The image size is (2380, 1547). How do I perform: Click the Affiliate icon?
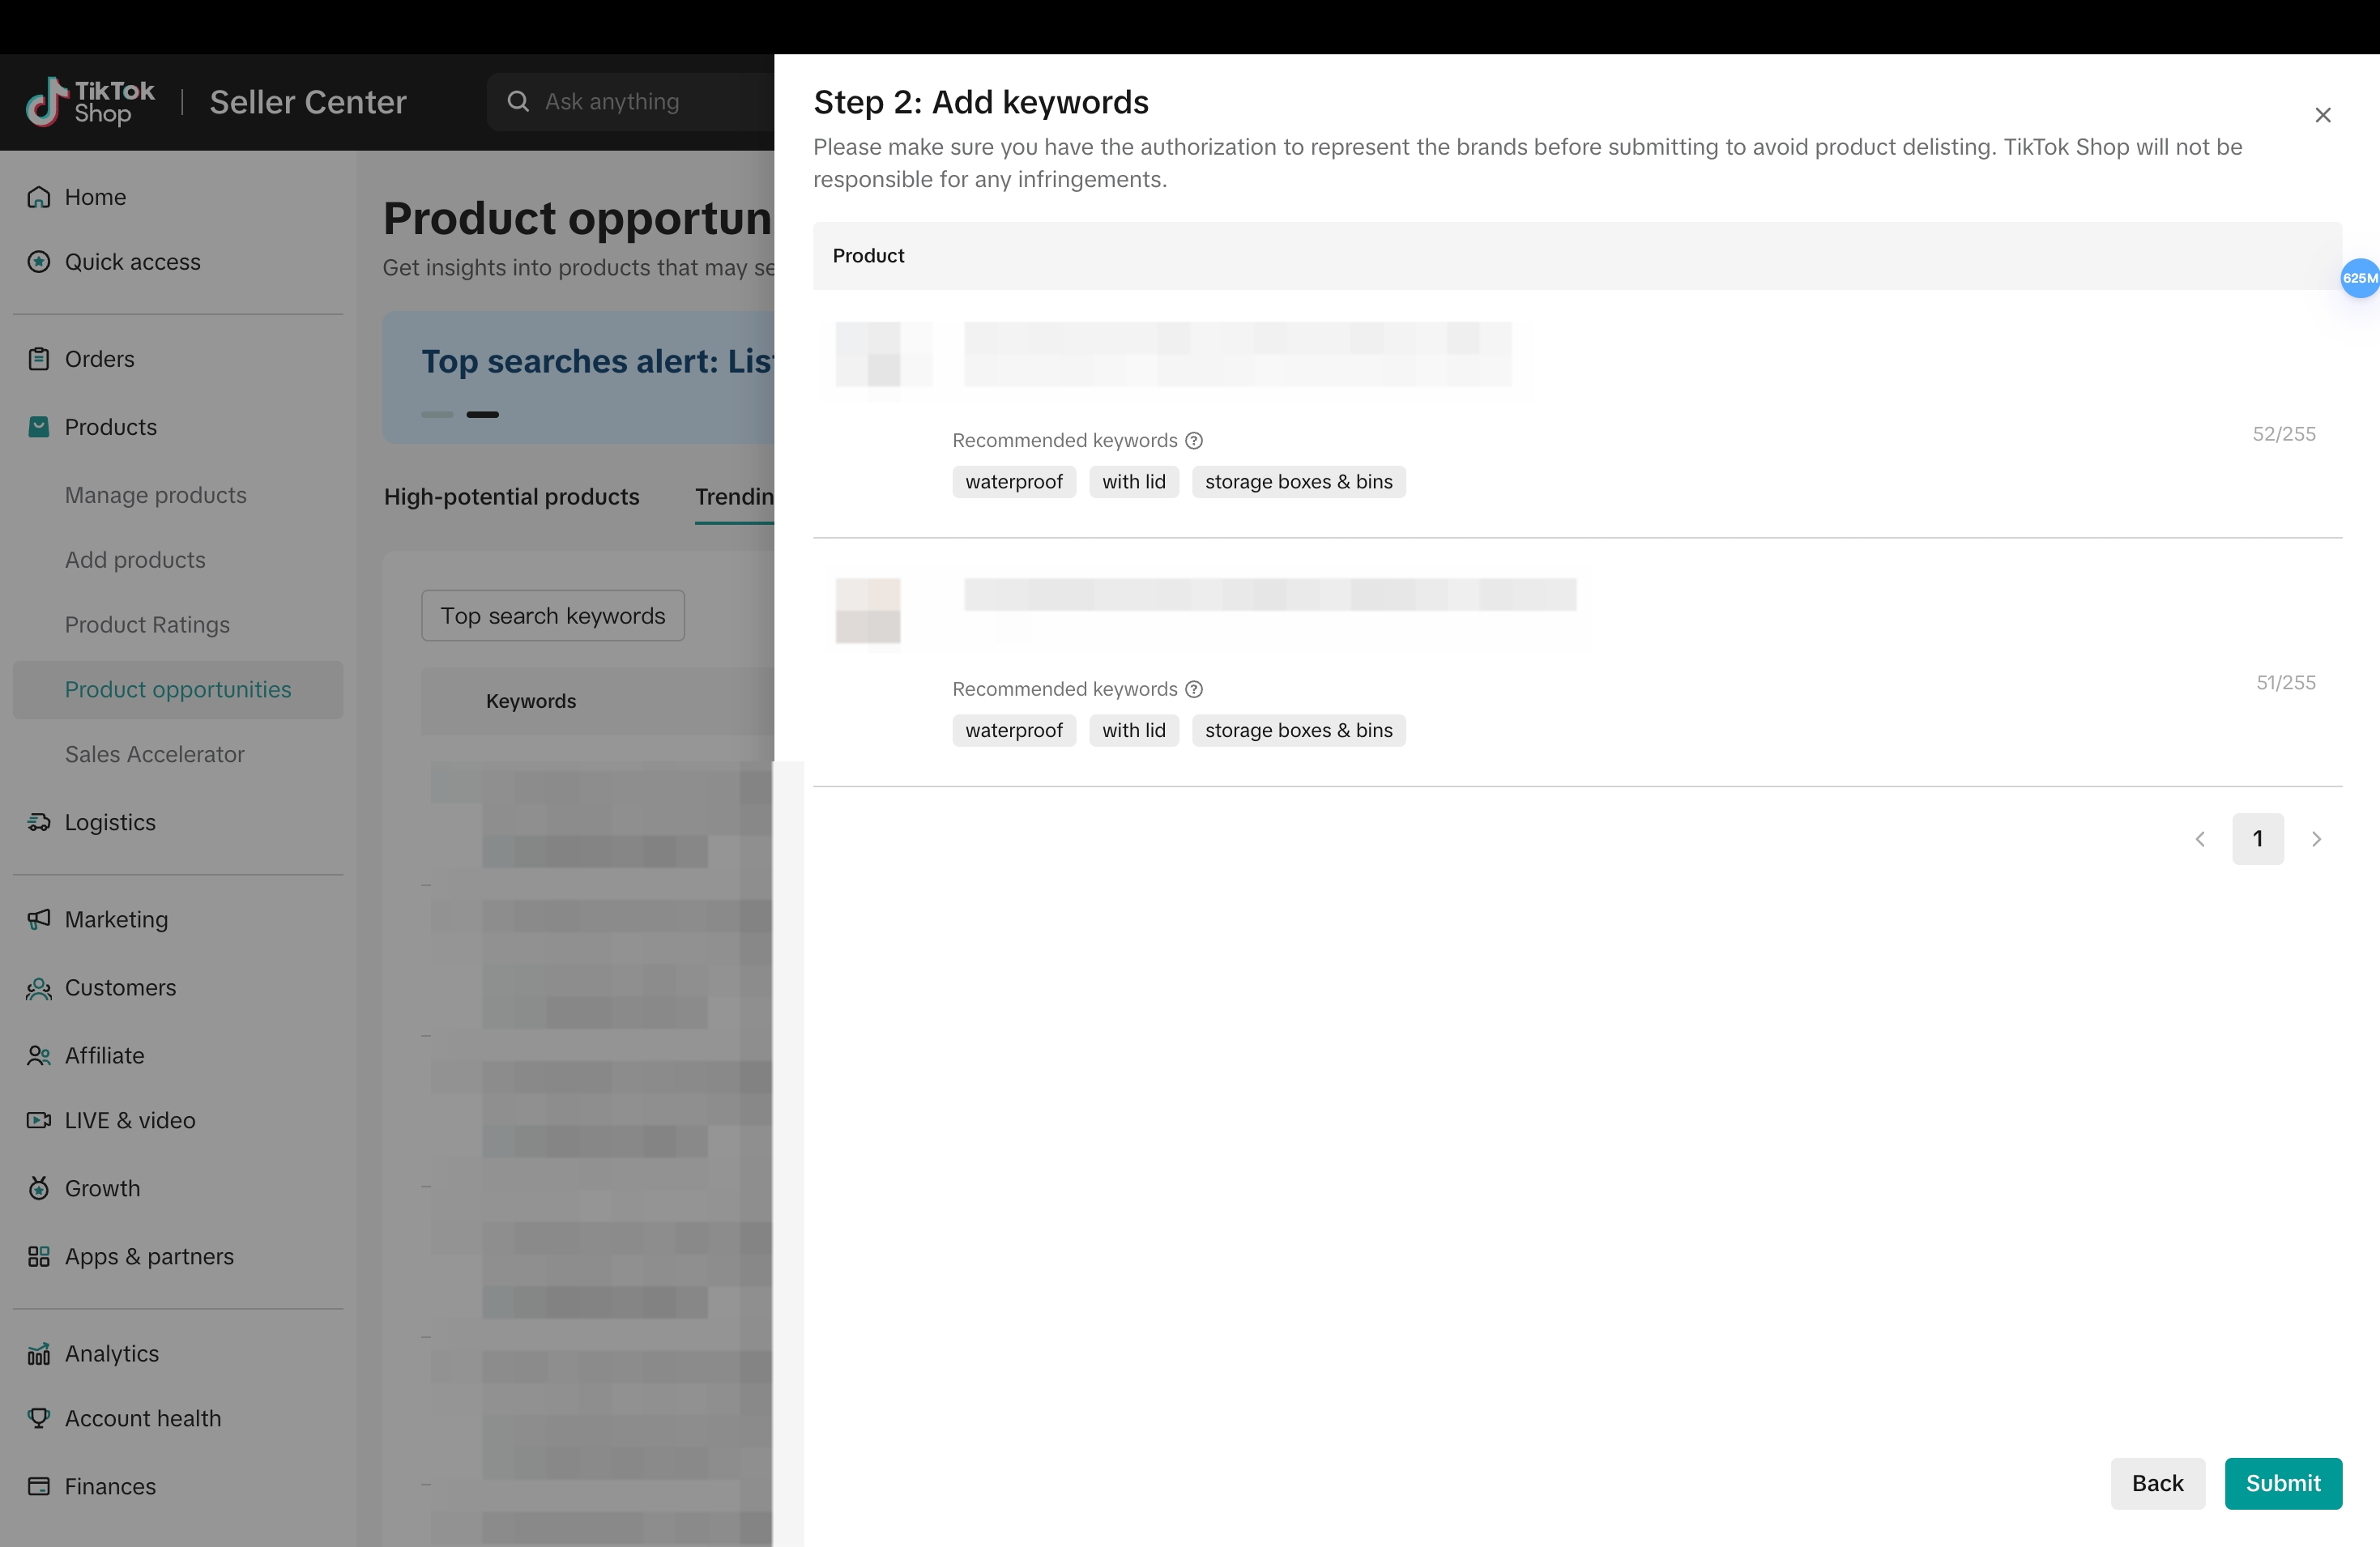(x=39, y=1056)
